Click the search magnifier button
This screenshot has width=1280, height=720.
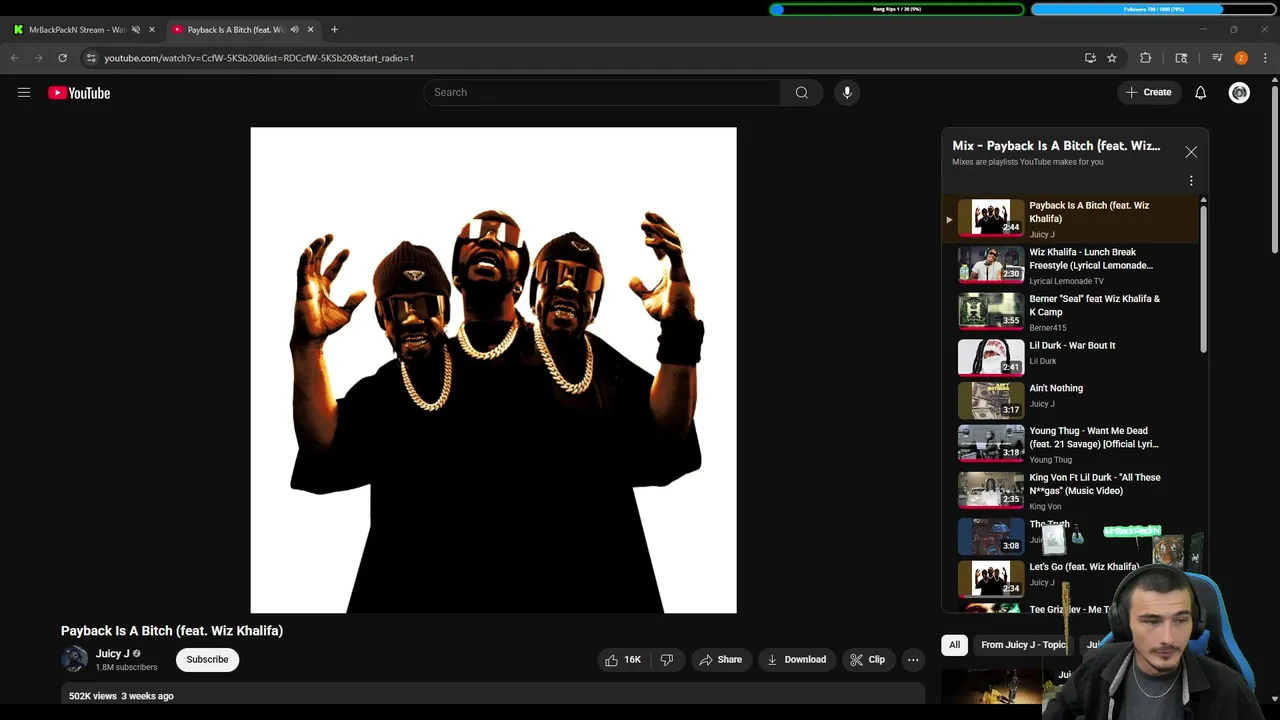click(x=801, y=92)
